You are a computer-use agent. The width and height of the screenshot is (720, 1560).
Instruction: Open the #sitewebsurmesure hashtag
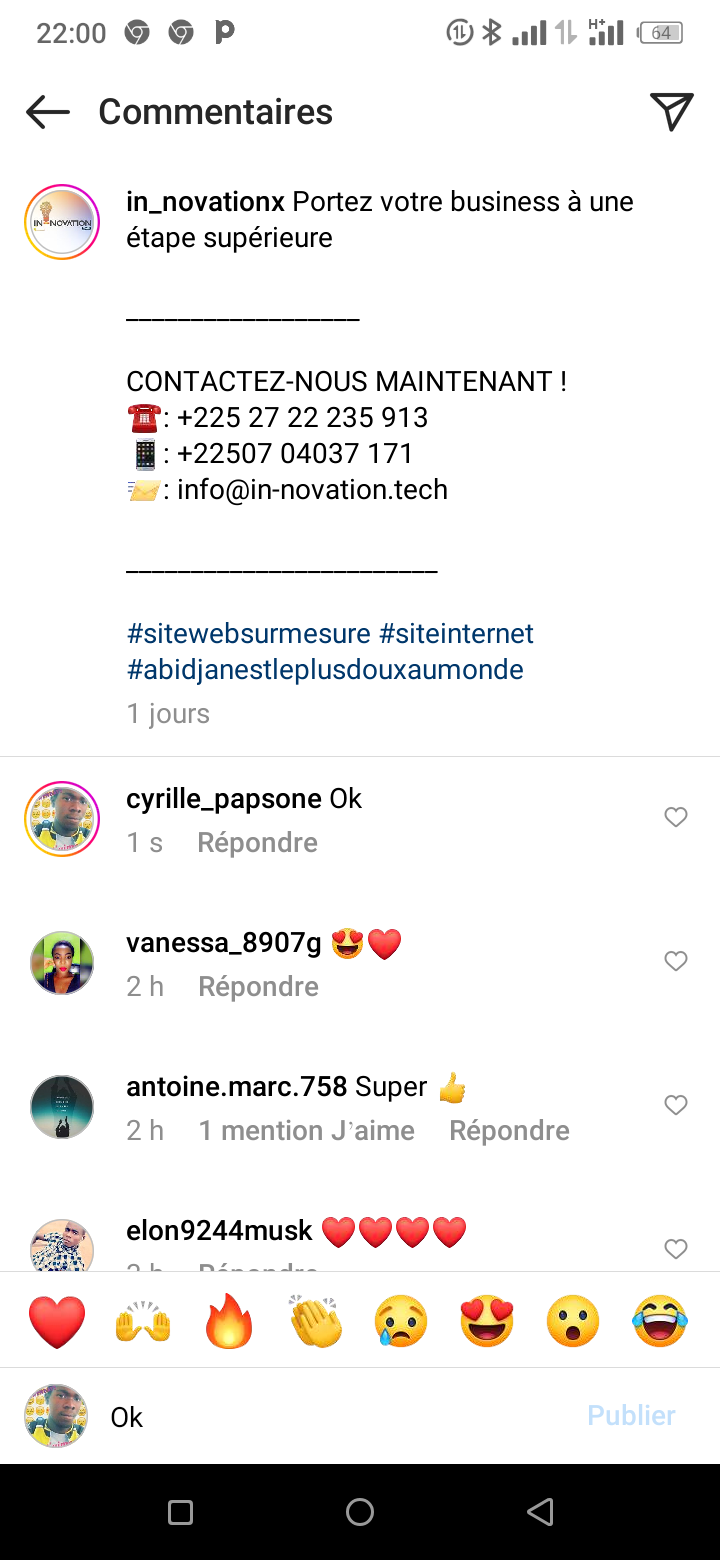[248, 634]
